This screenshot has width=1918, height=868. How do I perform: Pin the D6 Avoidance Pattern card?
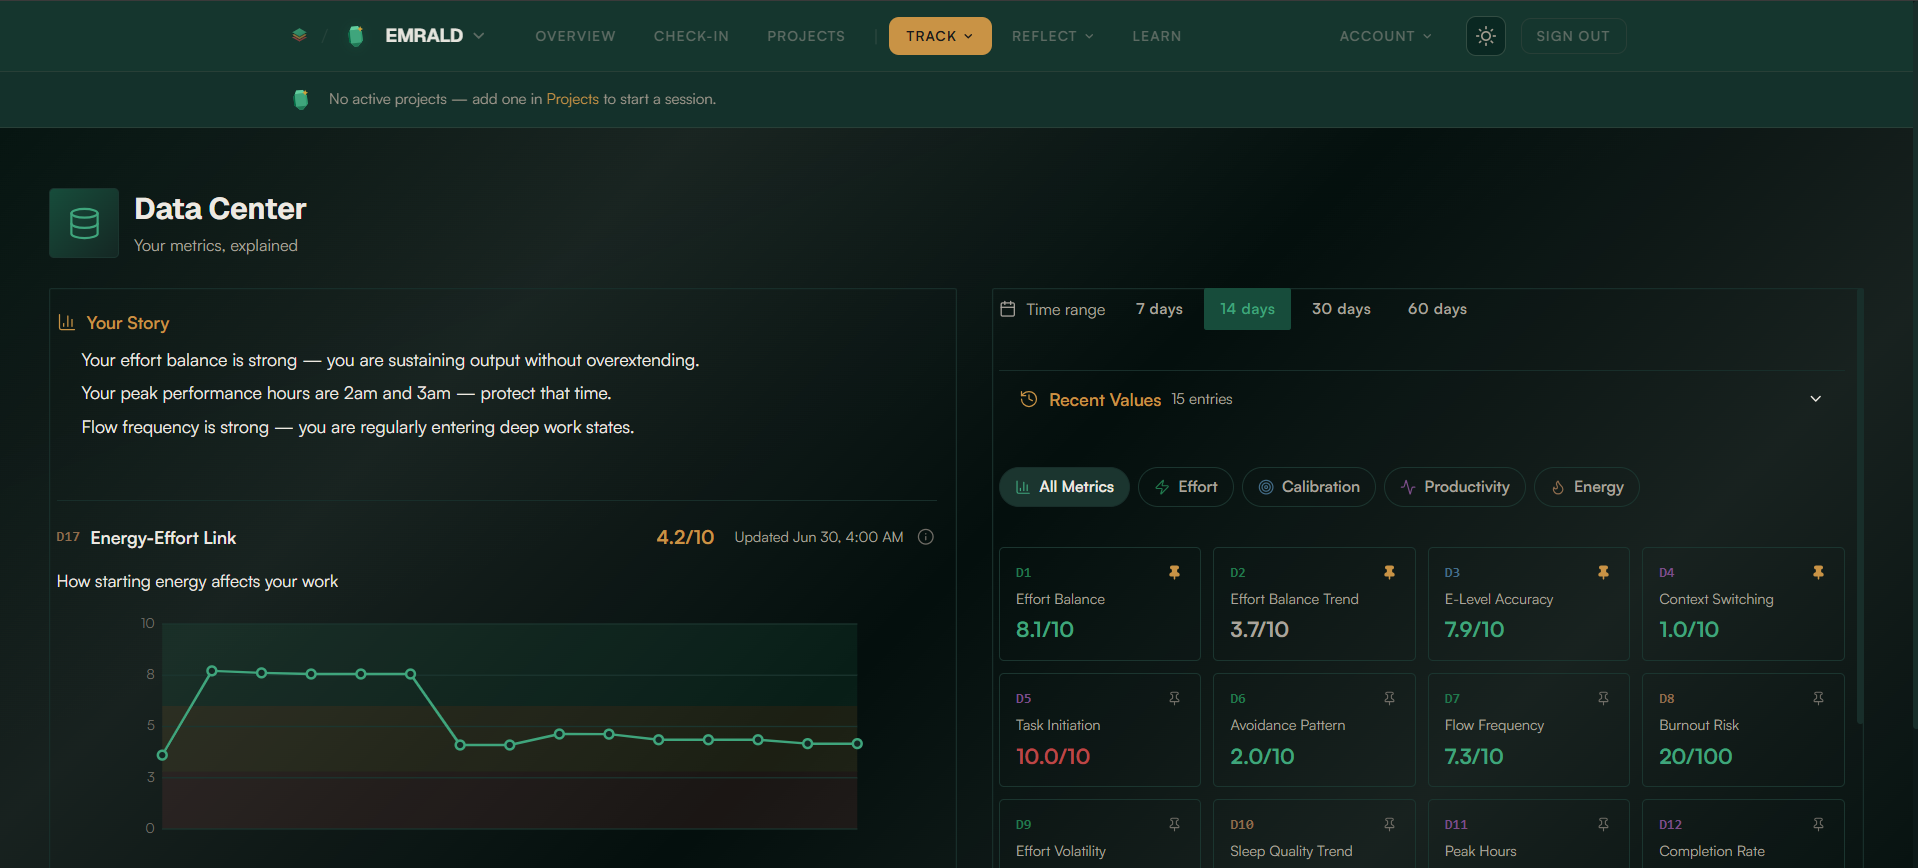(x=1389, y=698)
